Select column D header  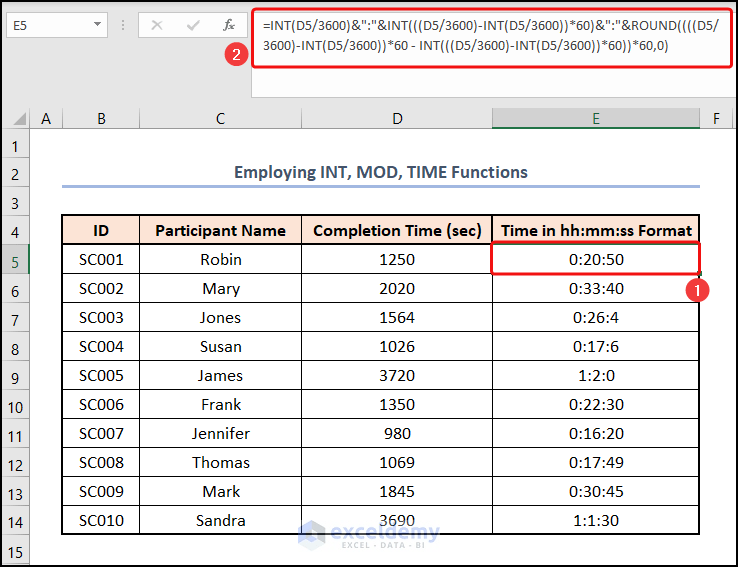coord(397,119)
